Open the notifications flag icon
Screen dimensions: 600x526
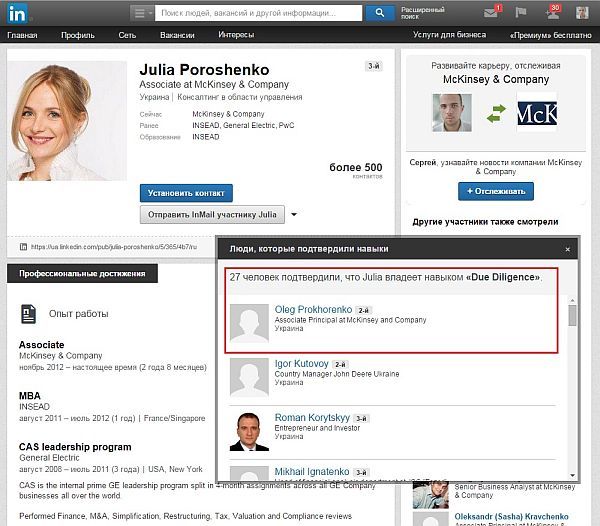(x=520, y=13)
